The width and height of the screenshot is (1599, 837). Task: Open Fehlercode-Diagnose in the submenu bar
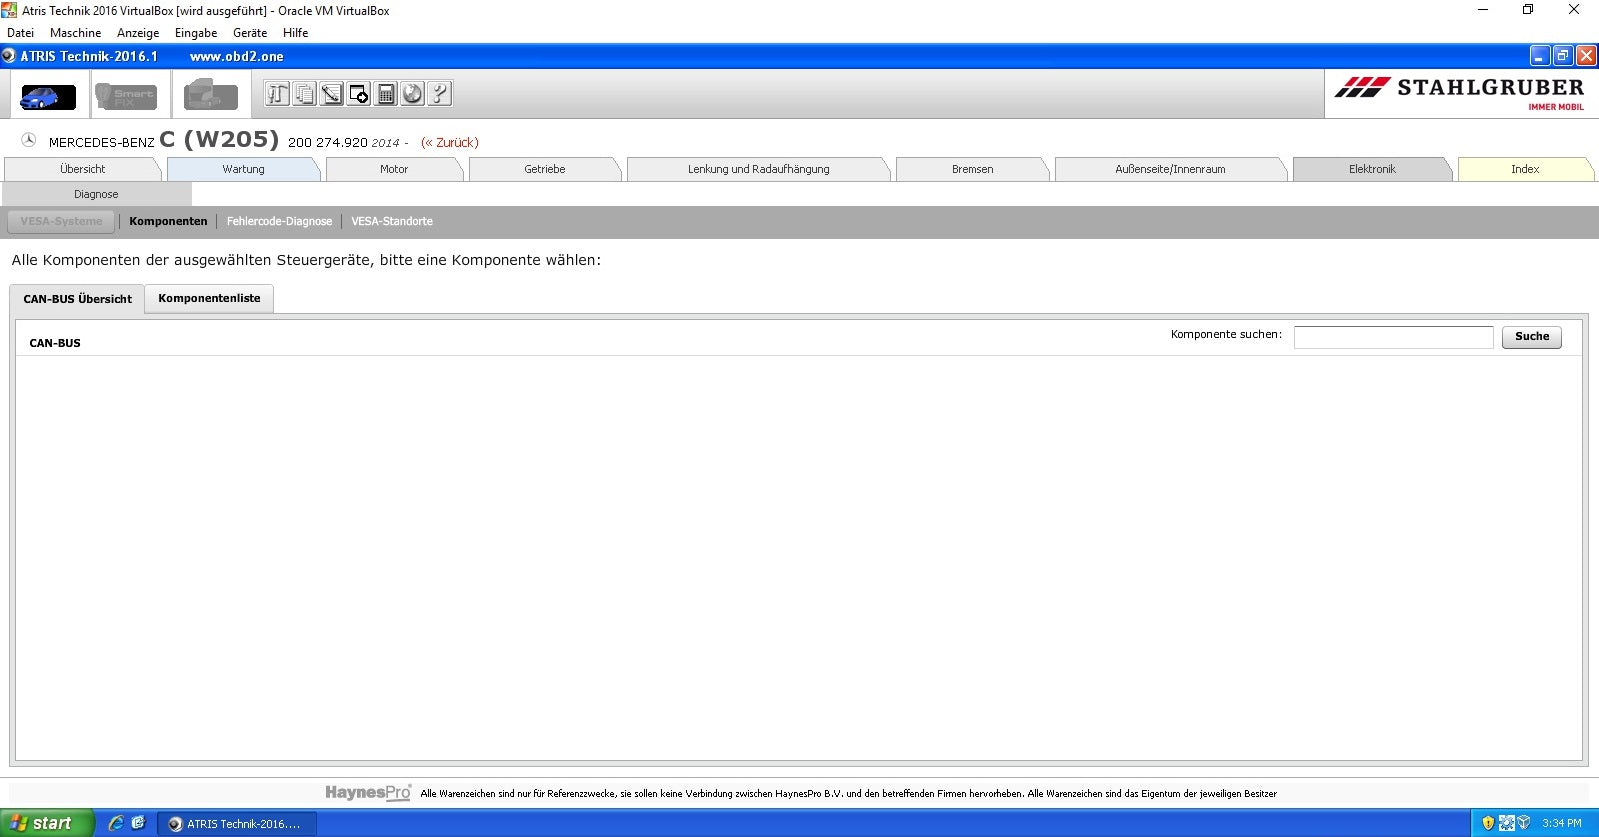tap(279, 221)
